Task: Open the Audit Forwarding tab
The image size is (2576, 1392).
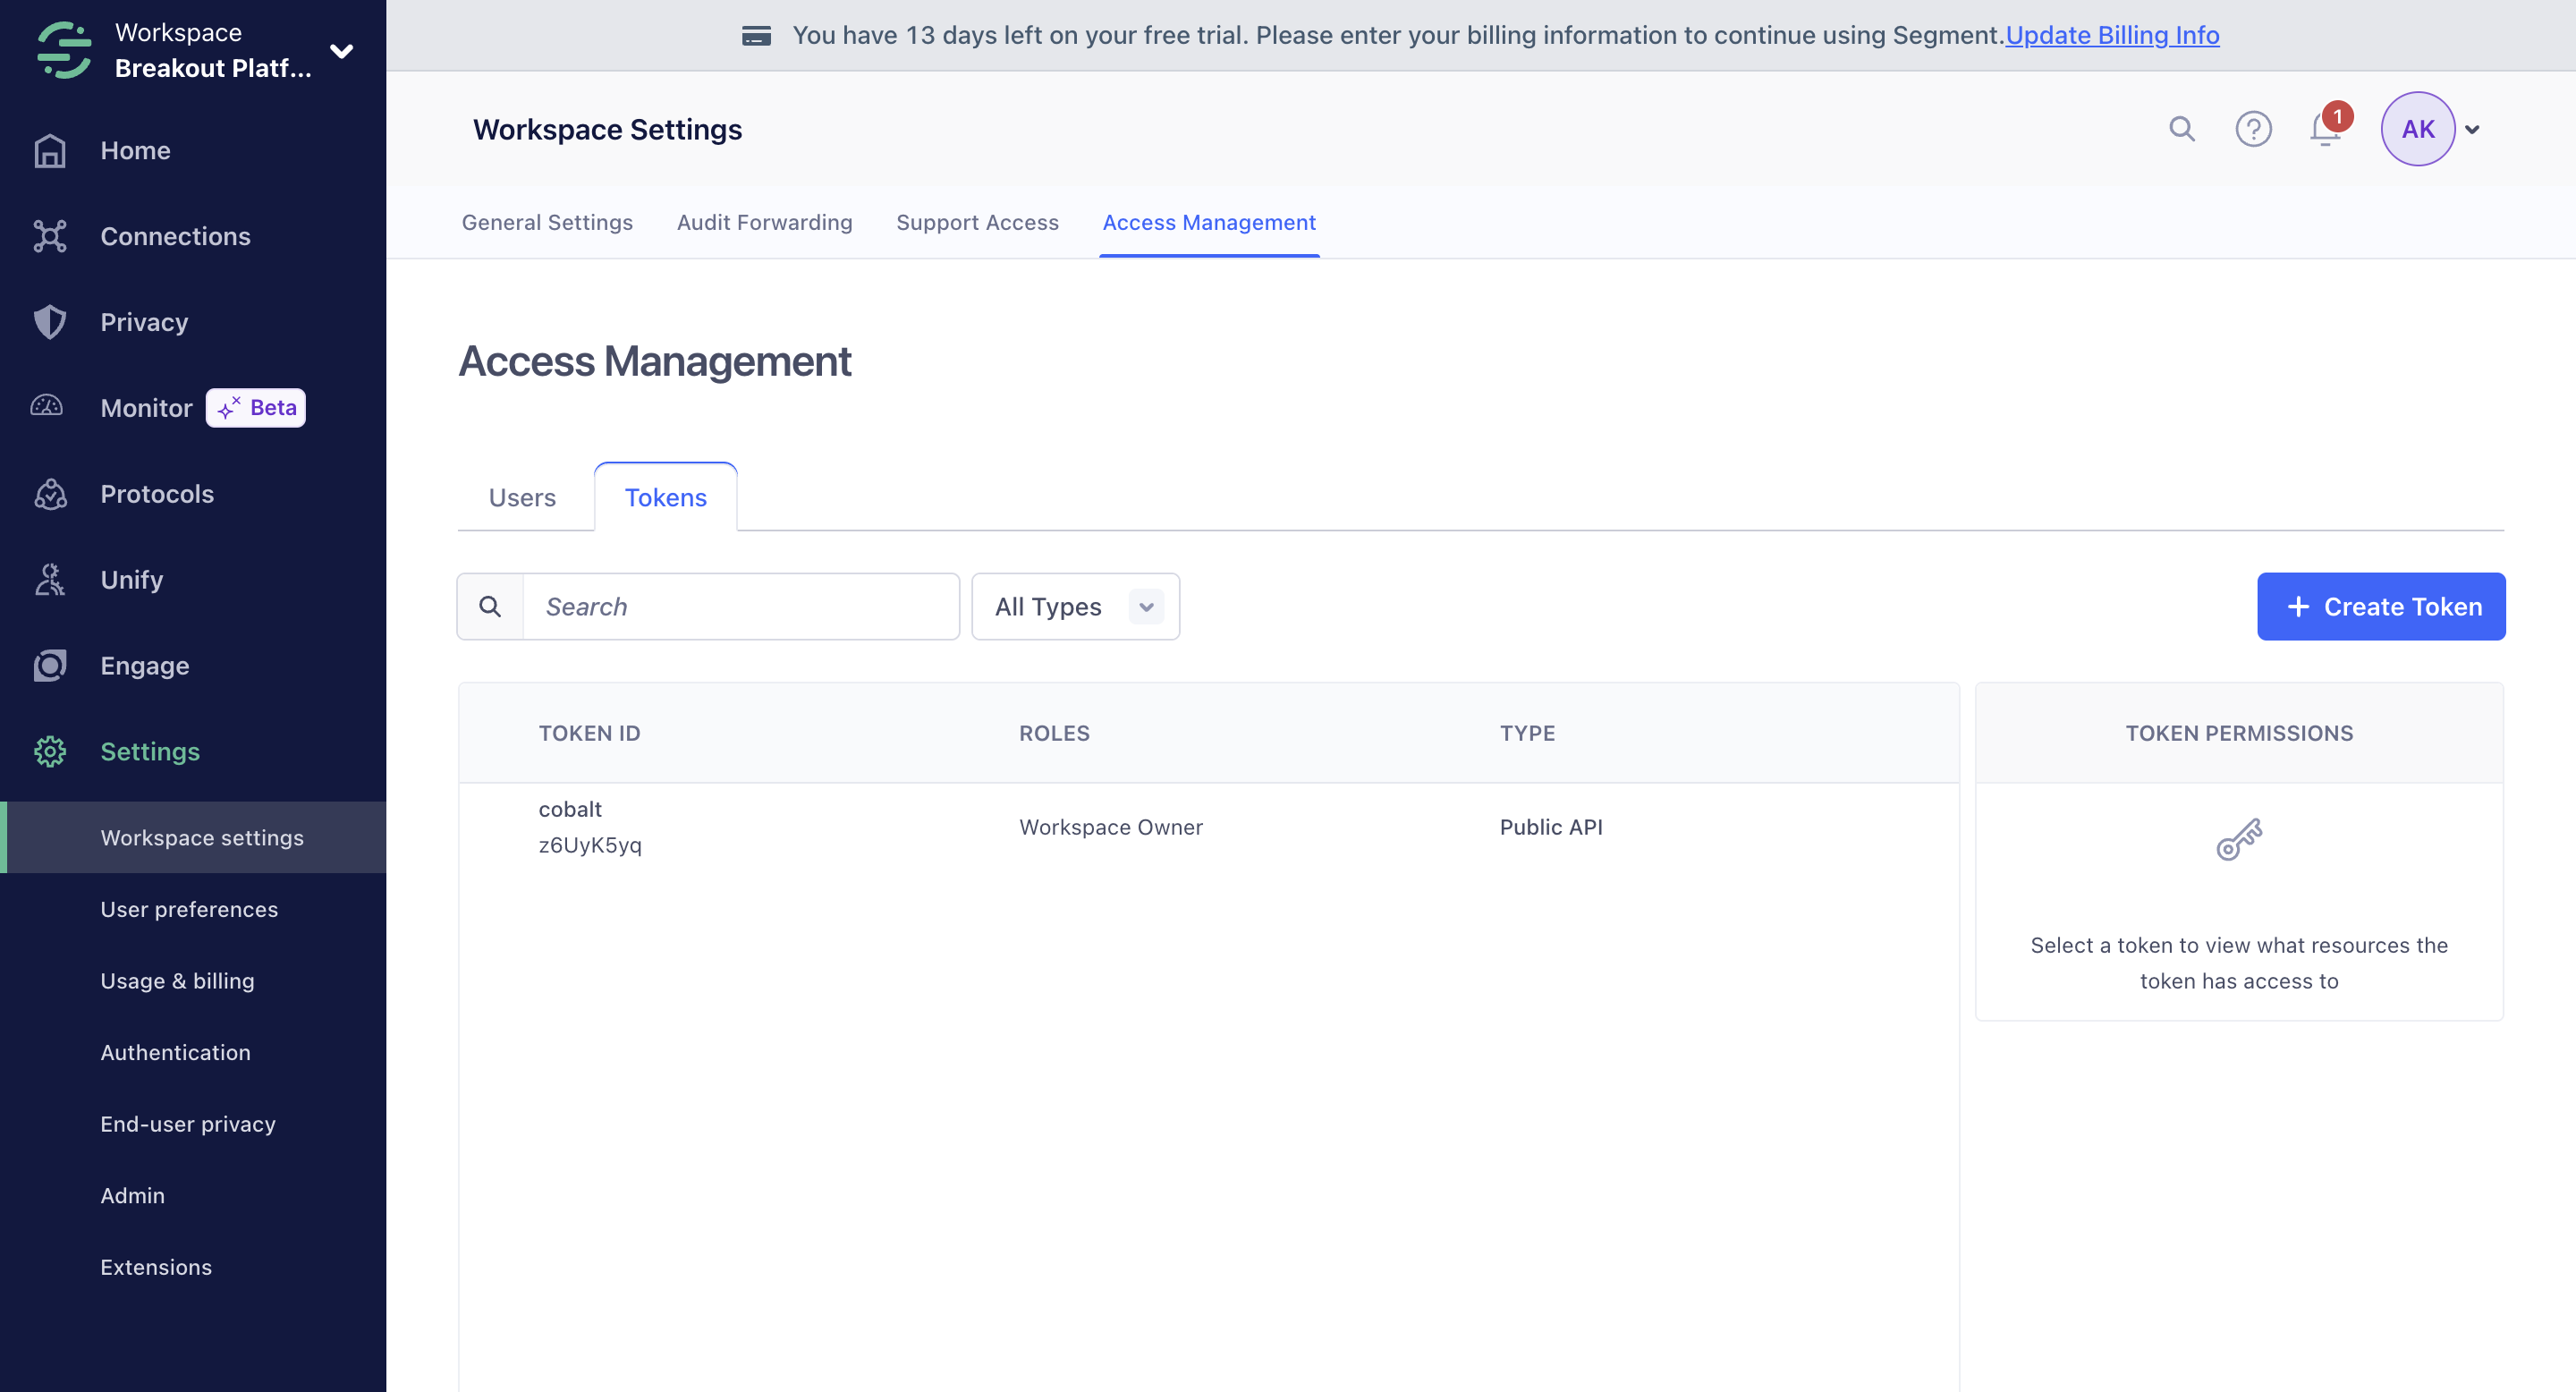Action: 764,222
